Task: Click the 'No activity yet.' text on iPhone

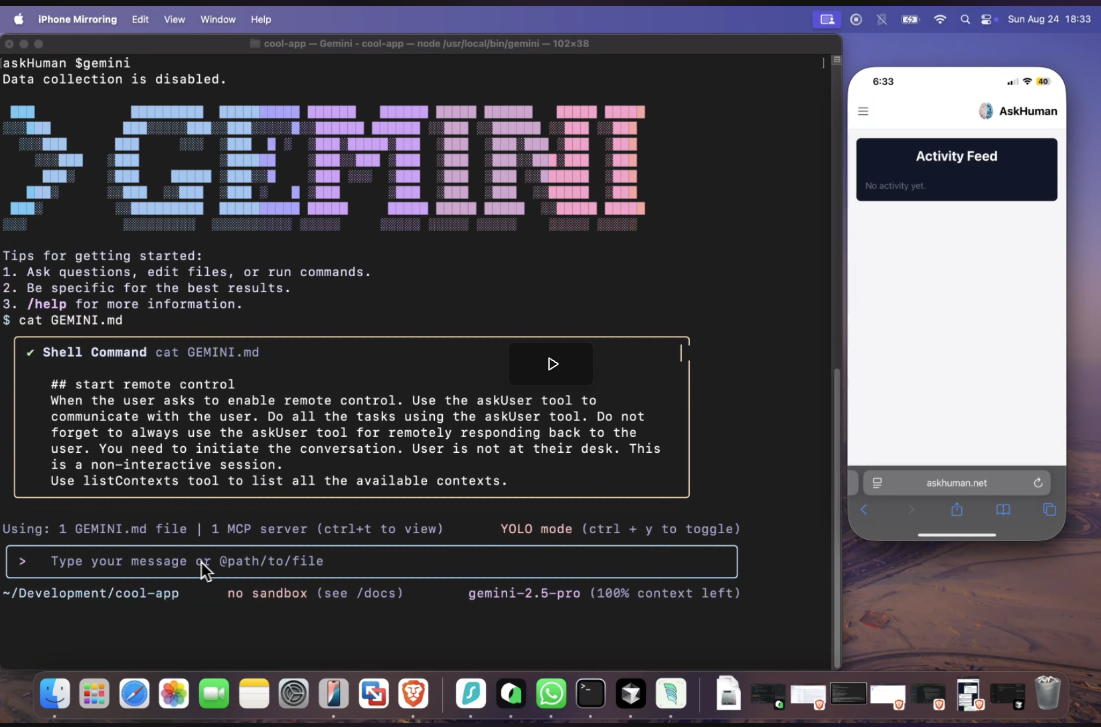Action: (x=895, y=186)
